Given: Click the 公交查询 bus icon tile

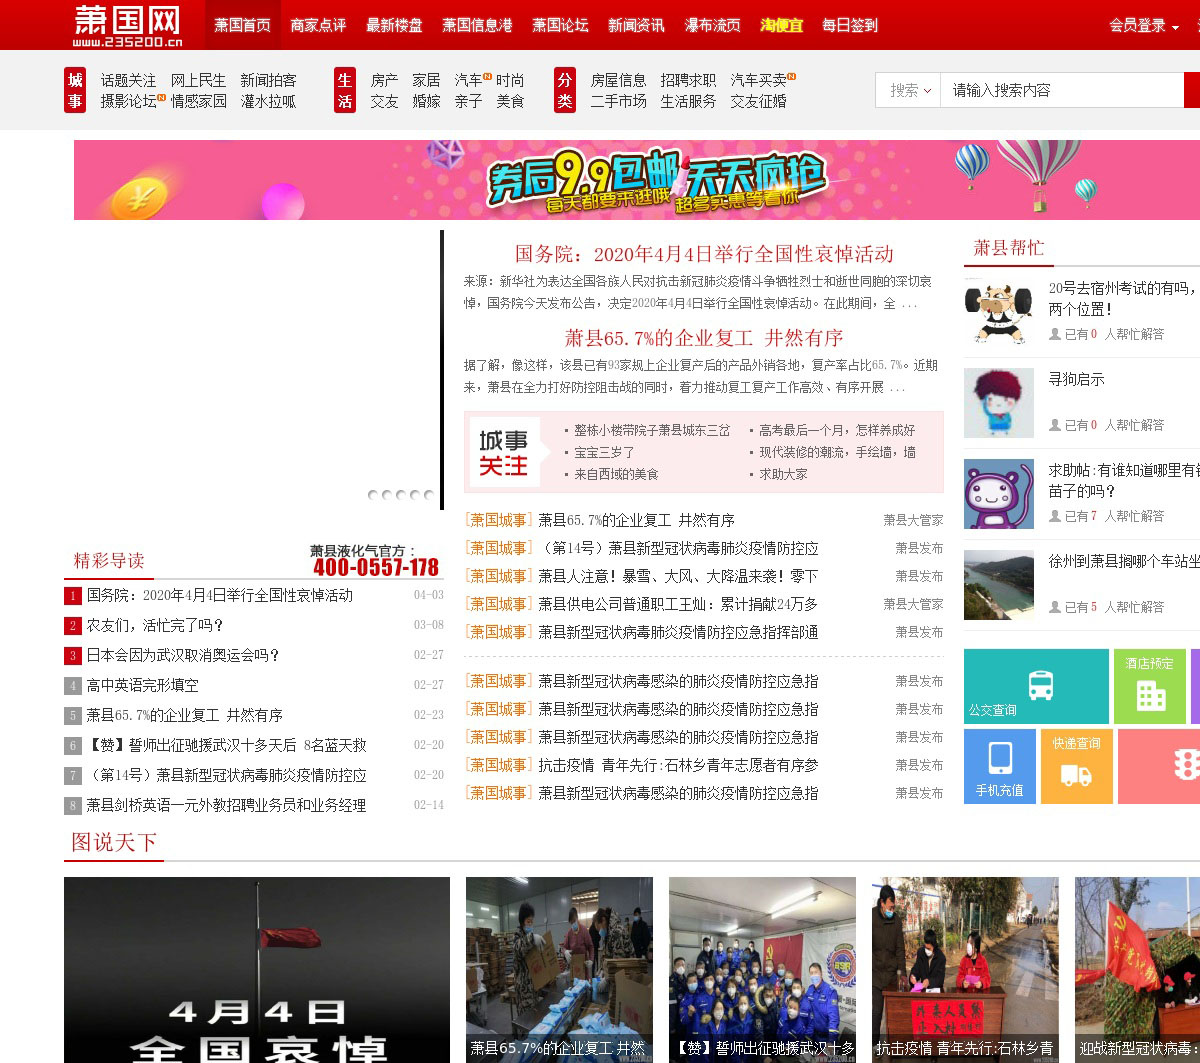Looking at the screenshot, I should click(x=1036, y=686).
